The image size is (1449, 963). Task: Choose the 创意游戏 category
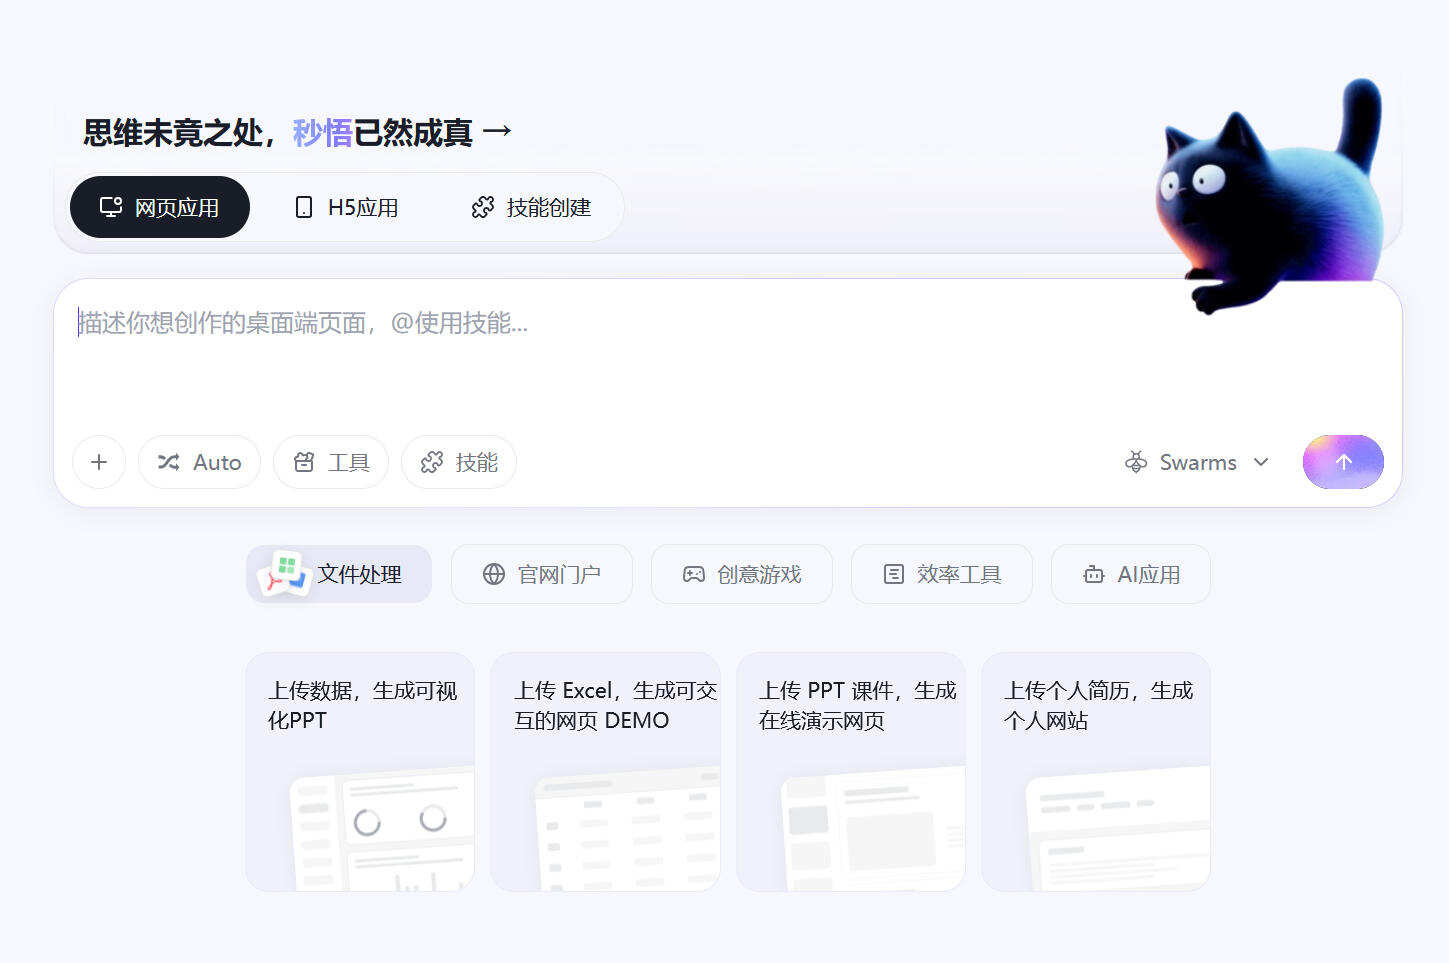click(x=741, y=574)
